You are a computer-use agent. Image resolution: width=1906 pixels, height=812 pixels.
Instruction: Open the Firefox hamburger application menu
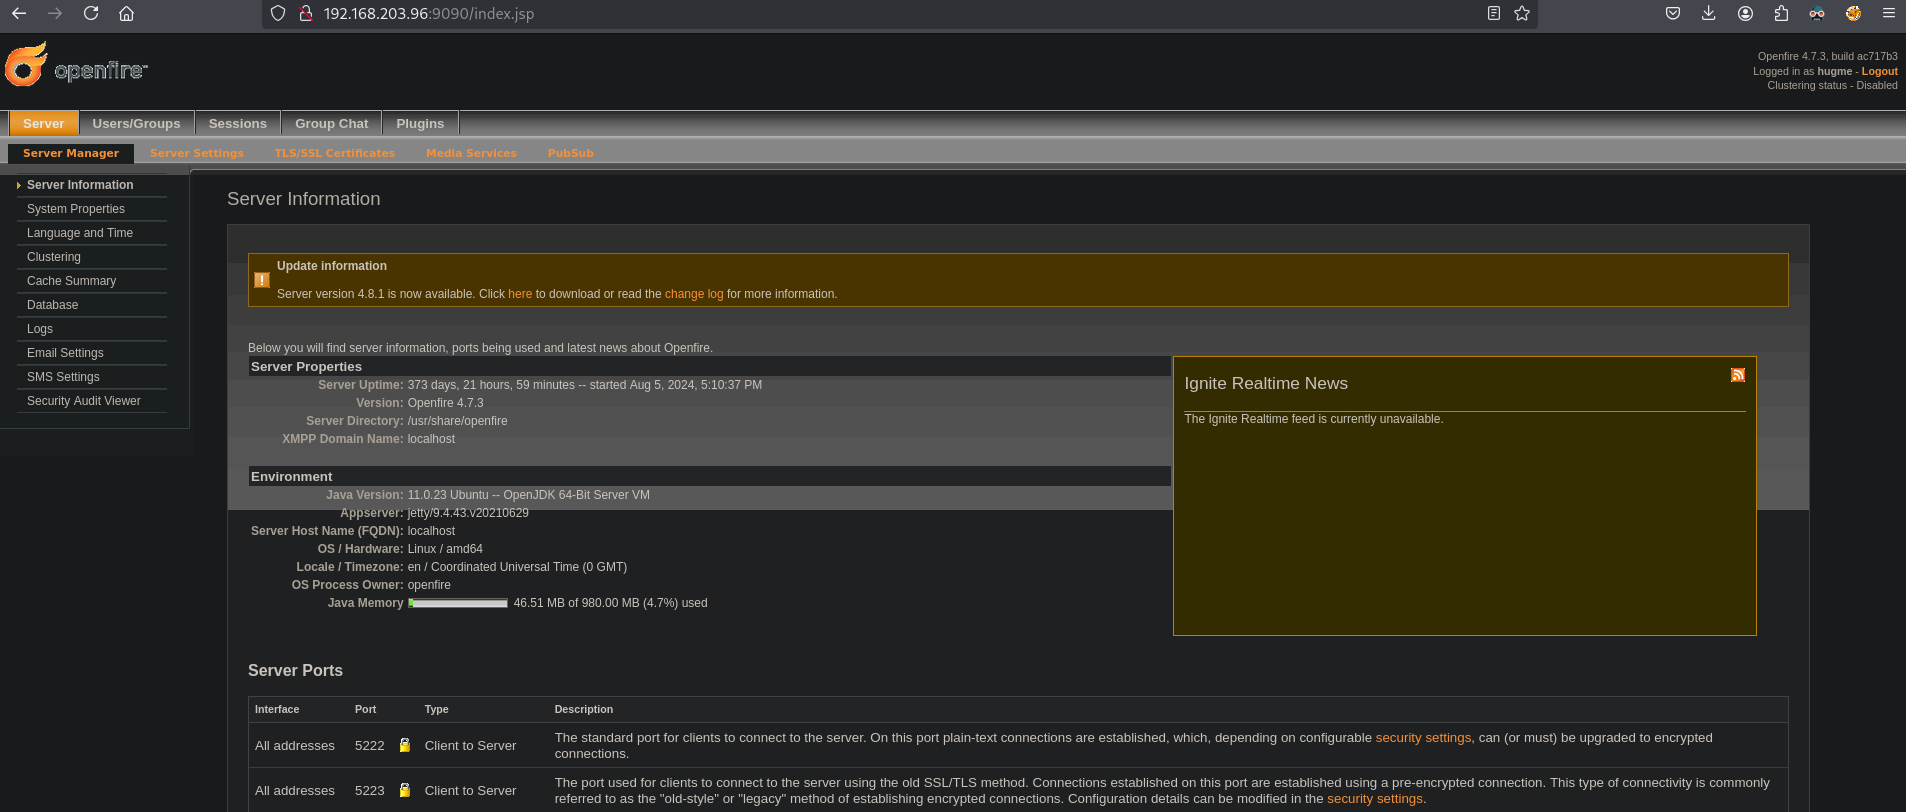(x=1889, y=13)
